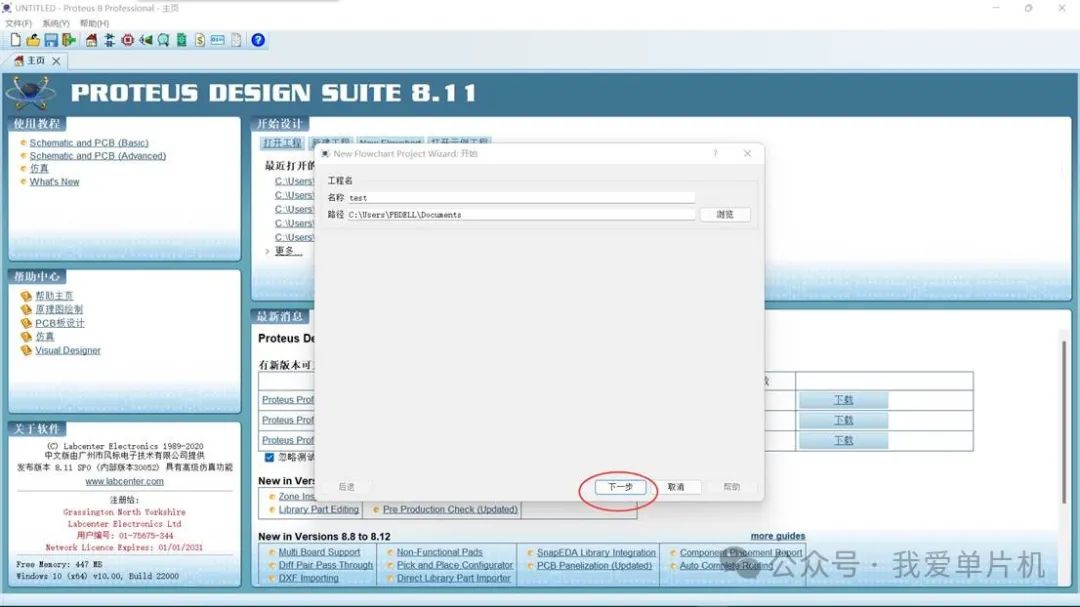The image size is (1080, 607).
Task: Open Non-Functional Pads guide
Action: pyautogui.click(x=439, y=553)
